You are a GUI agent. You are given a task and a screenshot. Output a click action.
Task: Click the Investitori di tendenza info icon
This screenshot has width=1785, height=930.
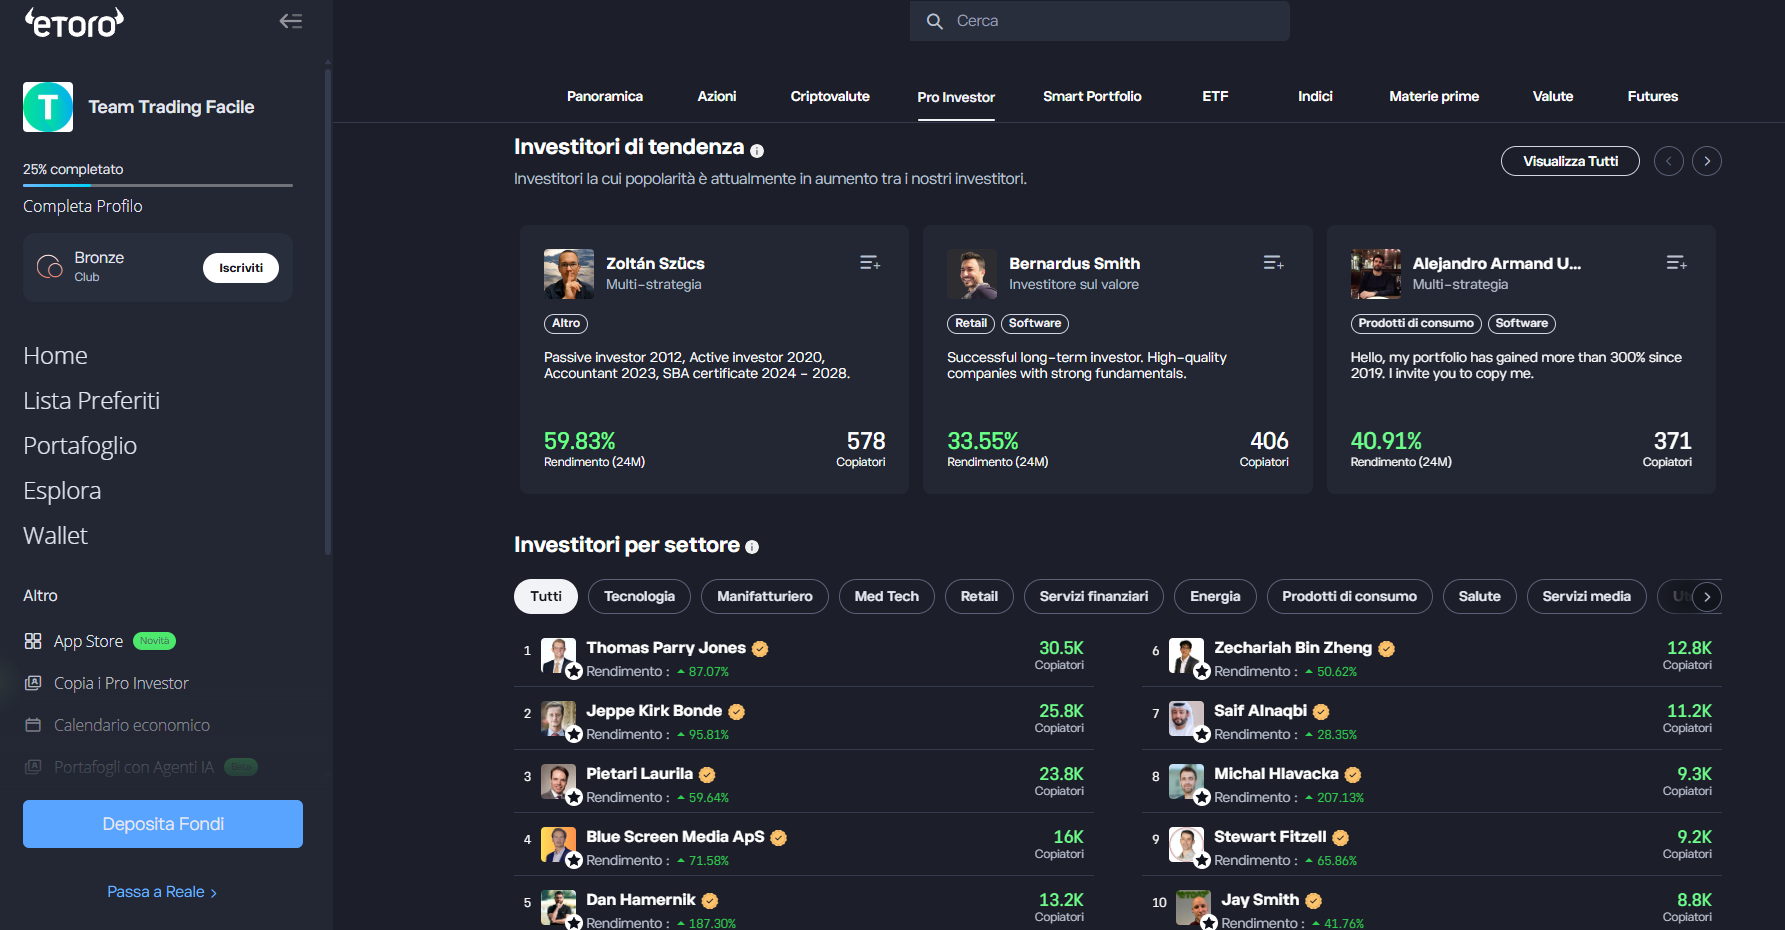coord(757,151)
